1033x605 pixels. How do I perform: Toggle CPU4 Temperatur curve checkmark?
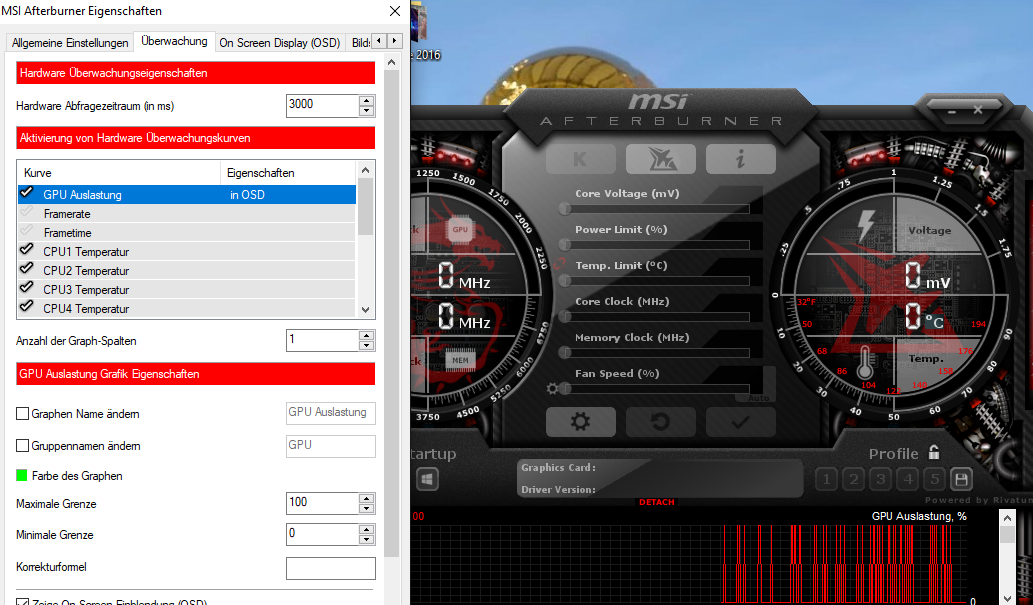point(26,306)
